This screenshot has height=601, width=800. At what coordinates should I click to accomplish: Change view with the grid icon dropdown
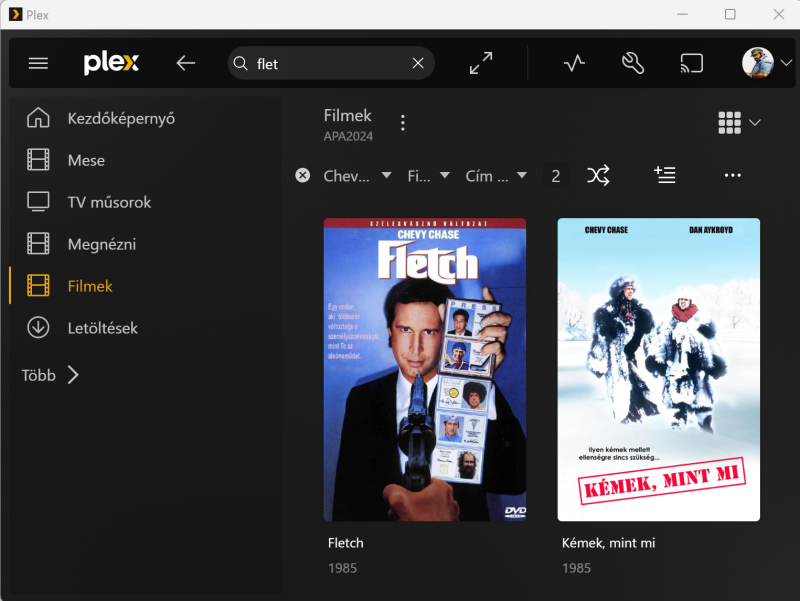[739, 123]
